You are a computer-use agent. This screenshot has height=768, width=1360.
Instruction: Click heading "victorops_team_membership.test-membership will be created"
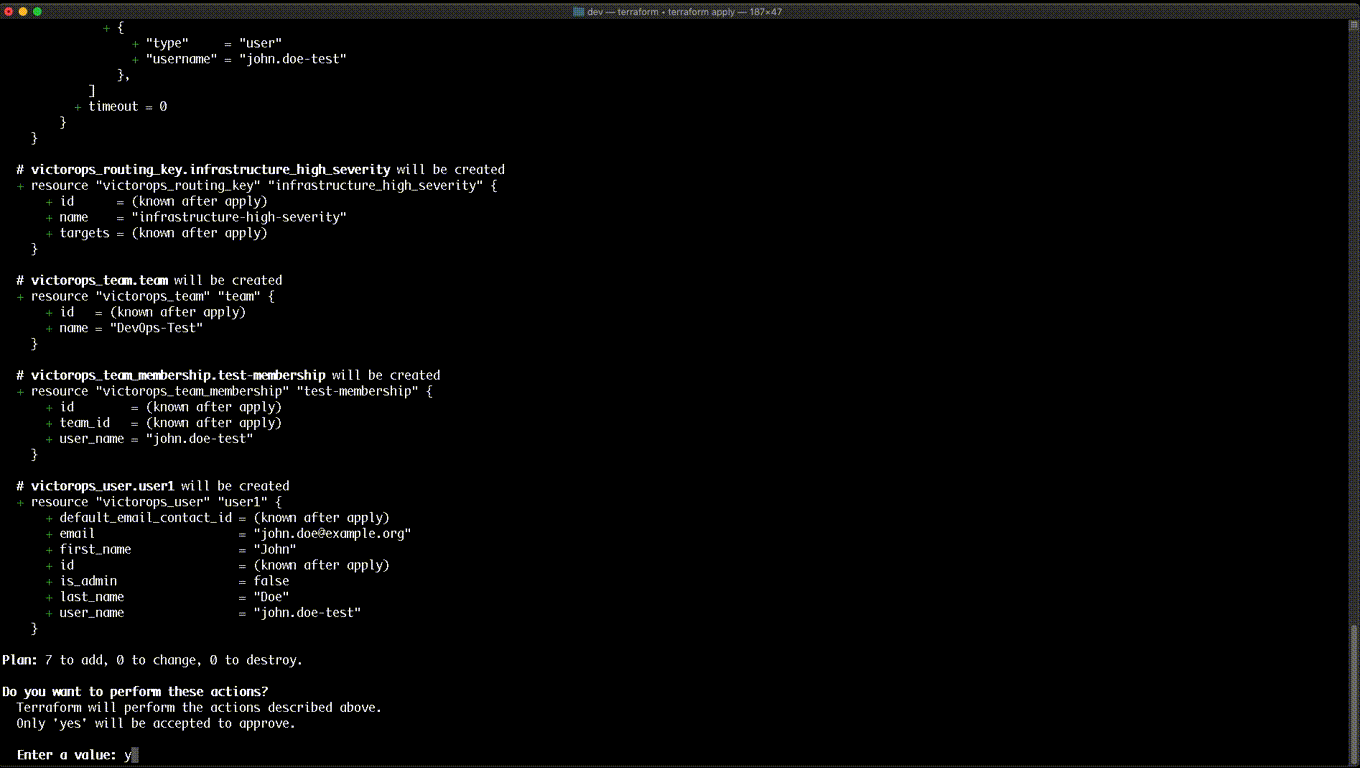pyautogui.click(x=228, y=375)
